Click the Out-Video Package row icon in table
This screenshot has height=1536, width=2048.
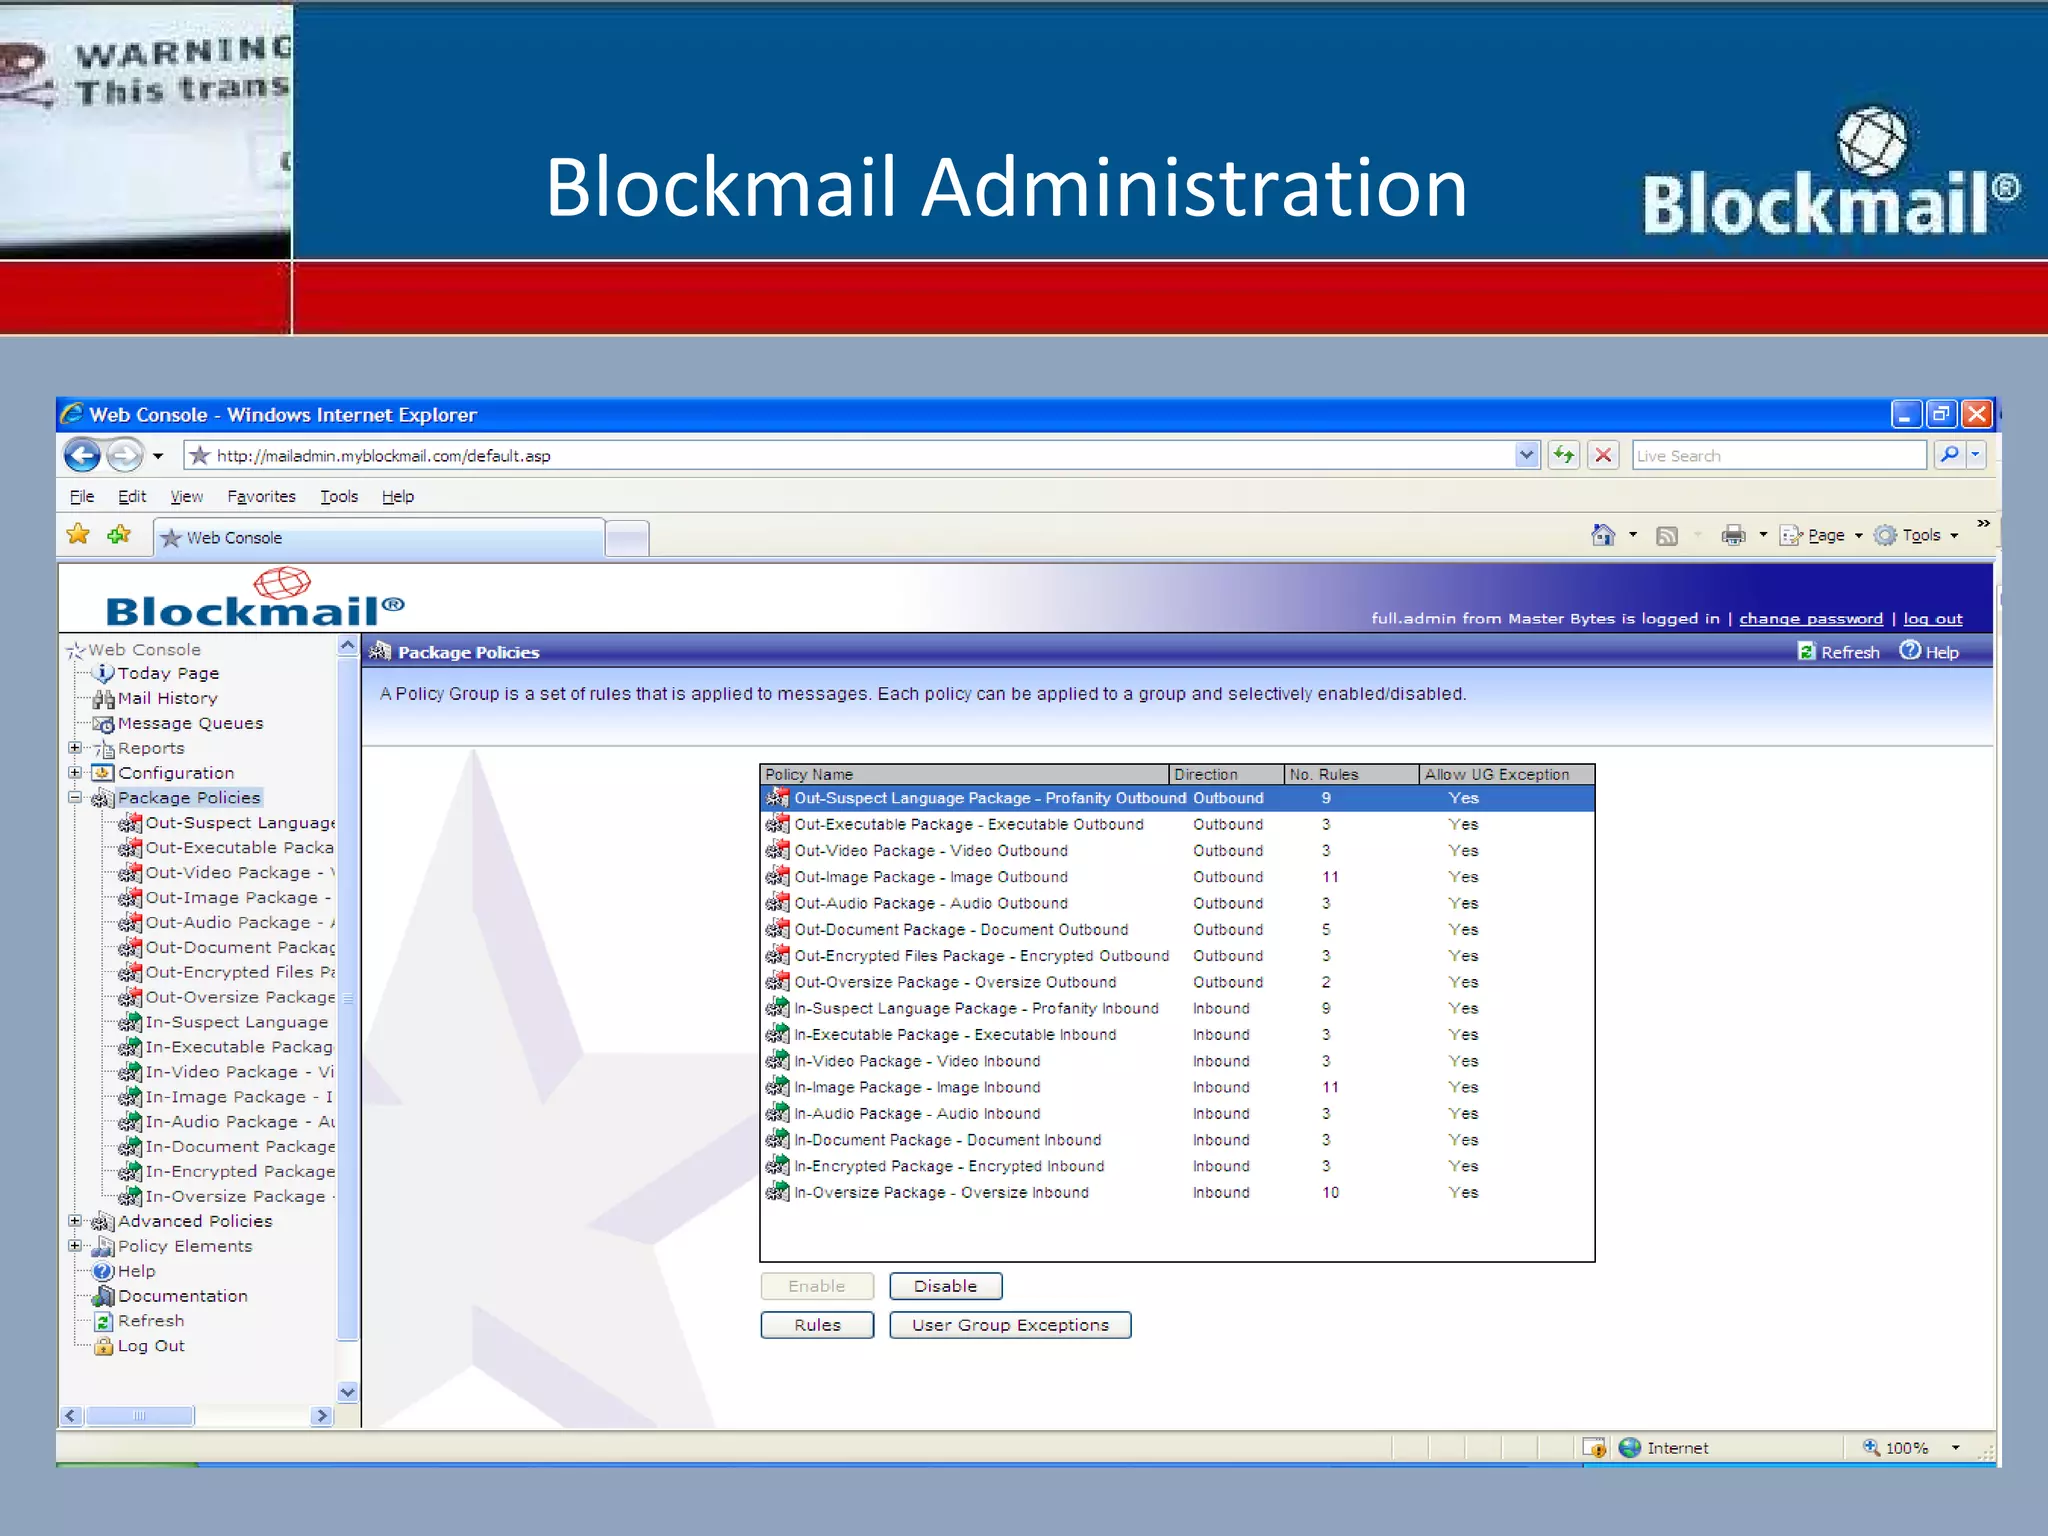click(x=777, y=850)
